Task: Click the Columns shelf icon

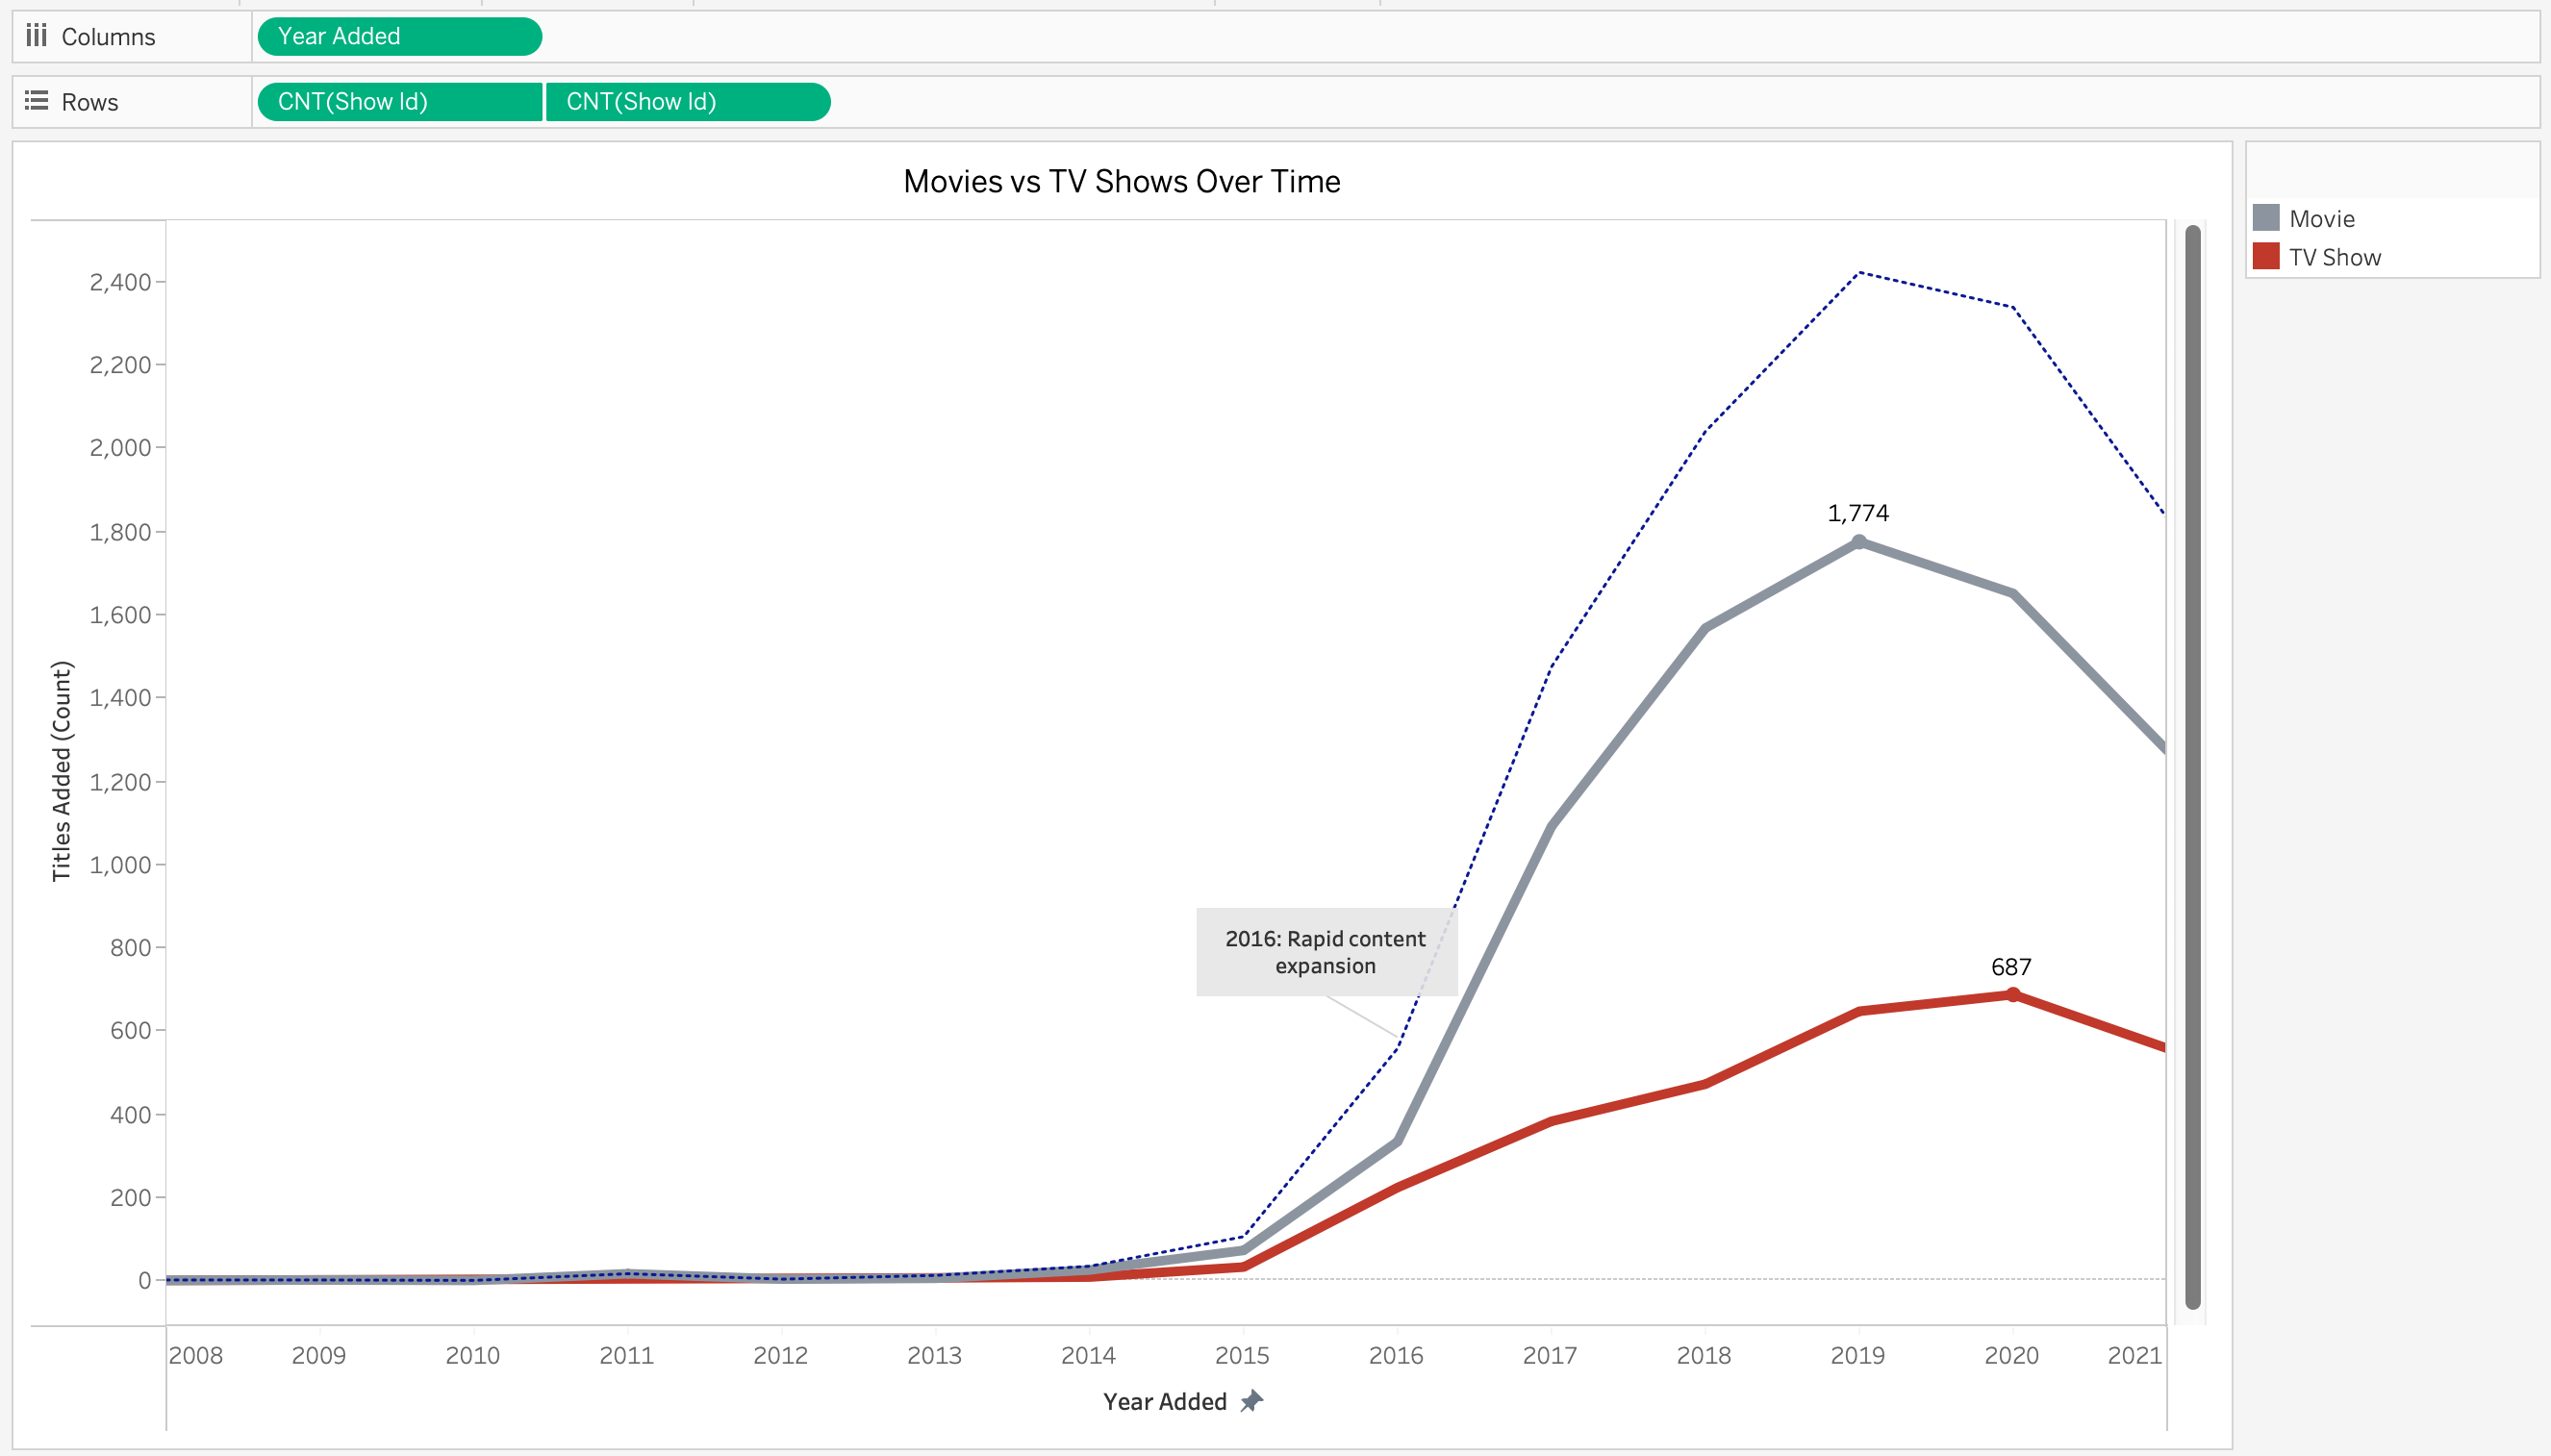Action: [37, 36]
